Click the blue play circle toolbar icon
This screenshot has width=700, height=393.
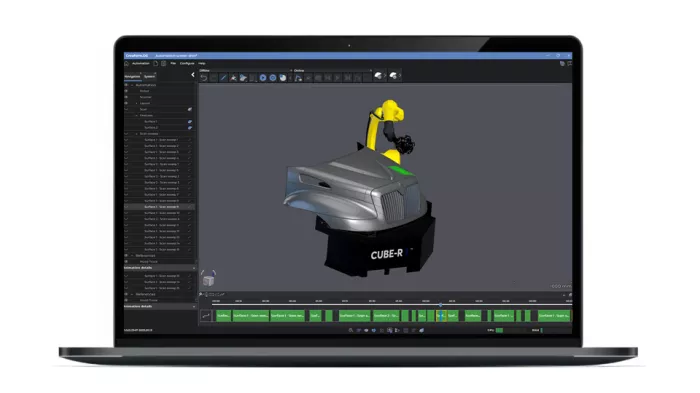pyautogui.click(x=263, y=78)
